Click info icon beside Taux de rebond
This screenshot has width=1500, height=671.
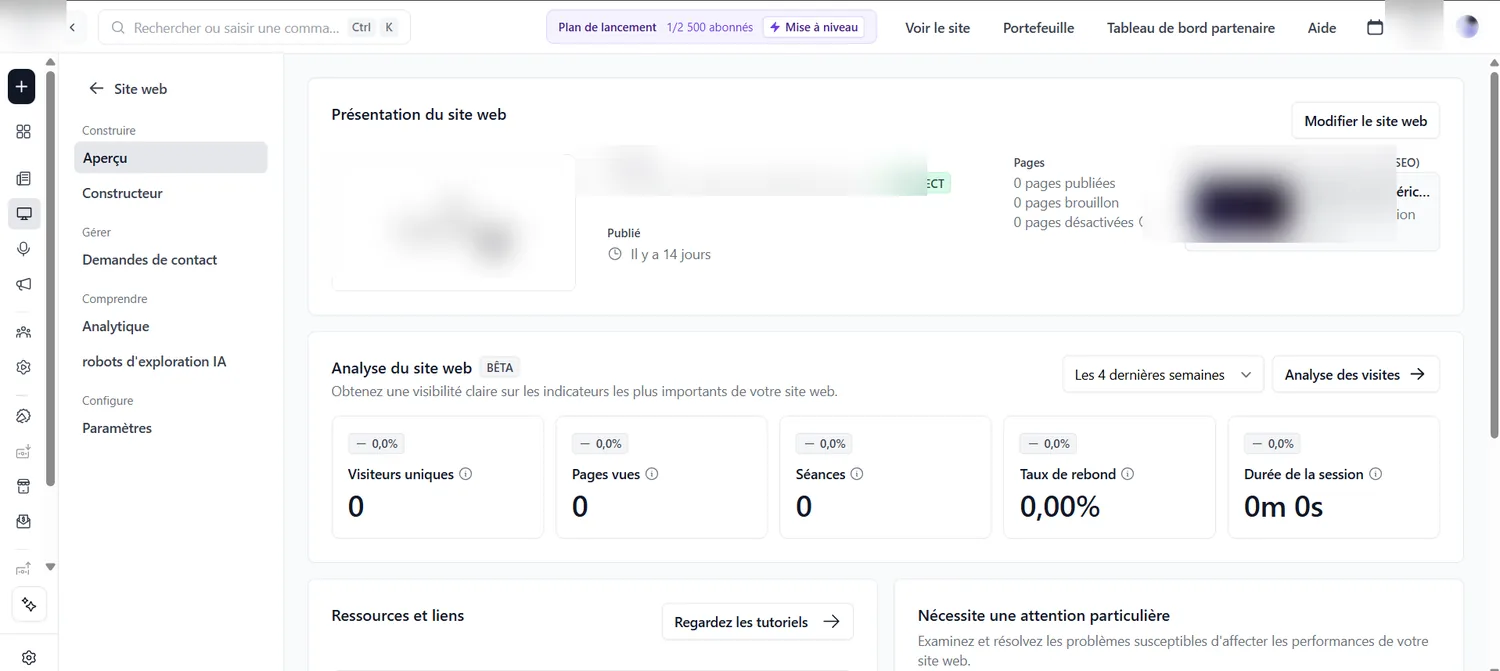click(x=1128, y=474)
